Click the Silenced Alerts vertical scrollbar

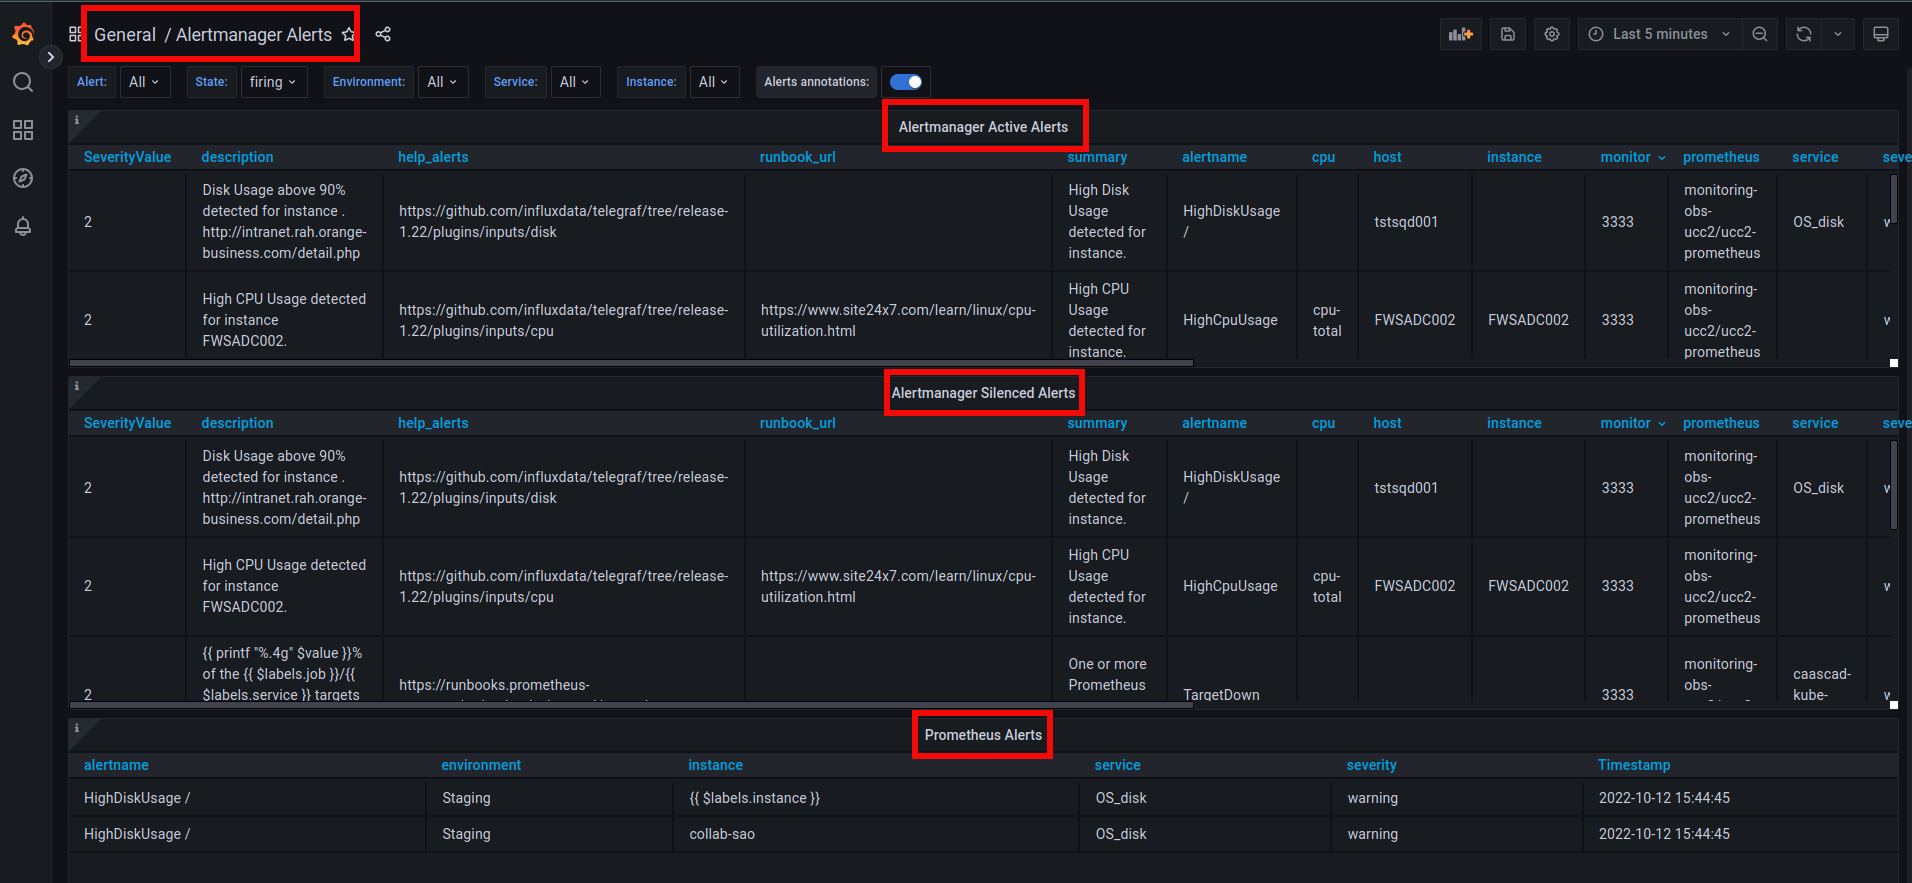point(1894,484)
